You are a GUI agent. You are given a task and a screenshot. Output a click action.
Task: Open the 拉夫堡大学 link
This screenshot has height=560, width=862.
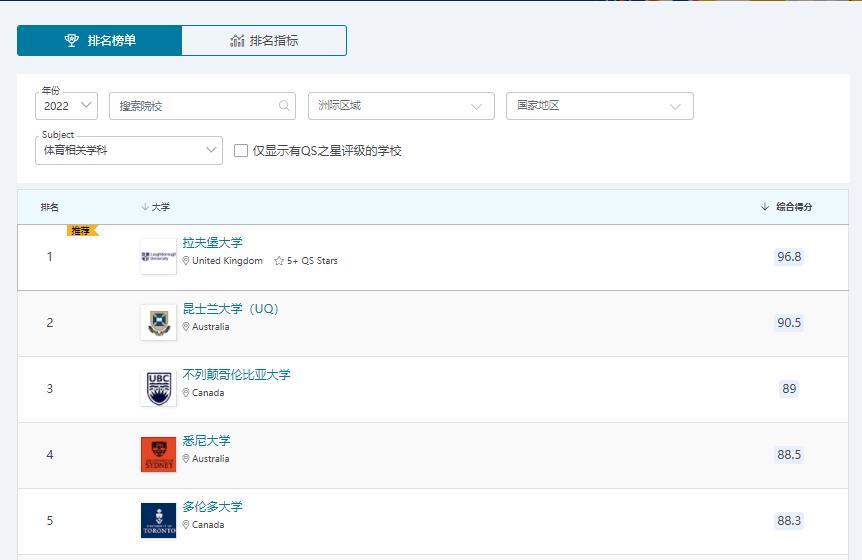pos(212,242)
